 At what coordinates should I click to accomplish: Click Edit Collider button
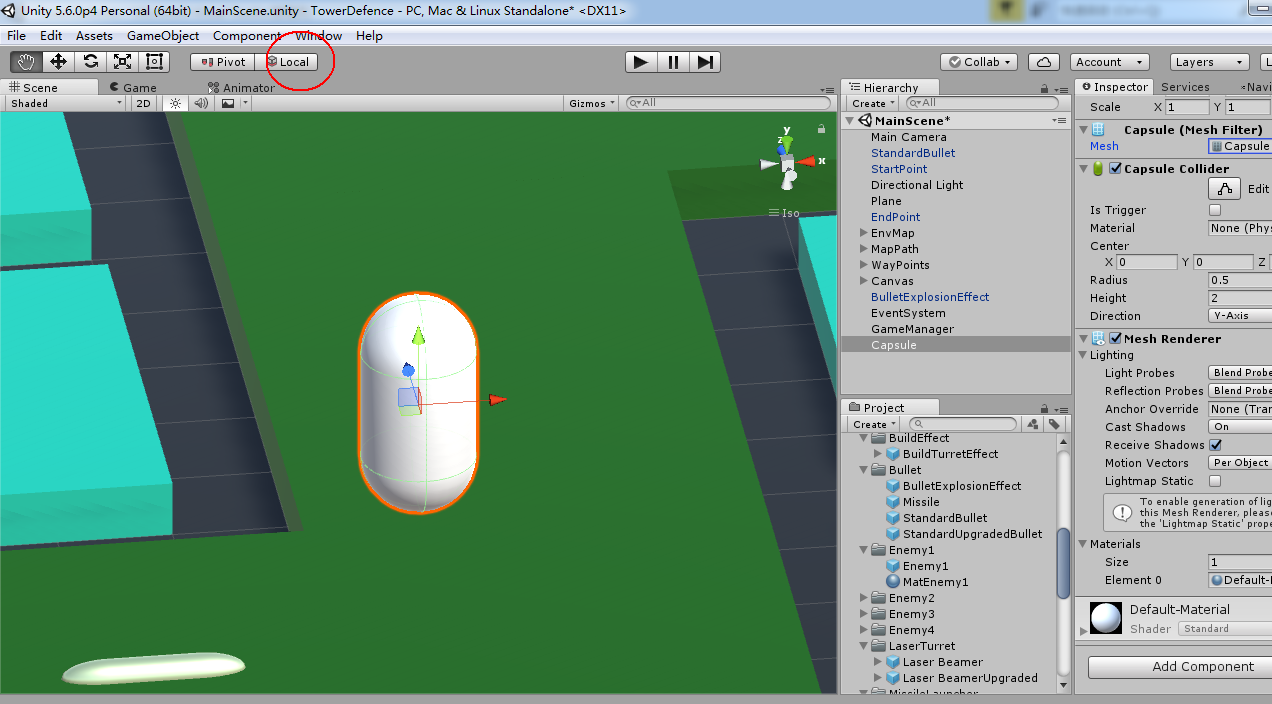click(x=1224, y=188)
